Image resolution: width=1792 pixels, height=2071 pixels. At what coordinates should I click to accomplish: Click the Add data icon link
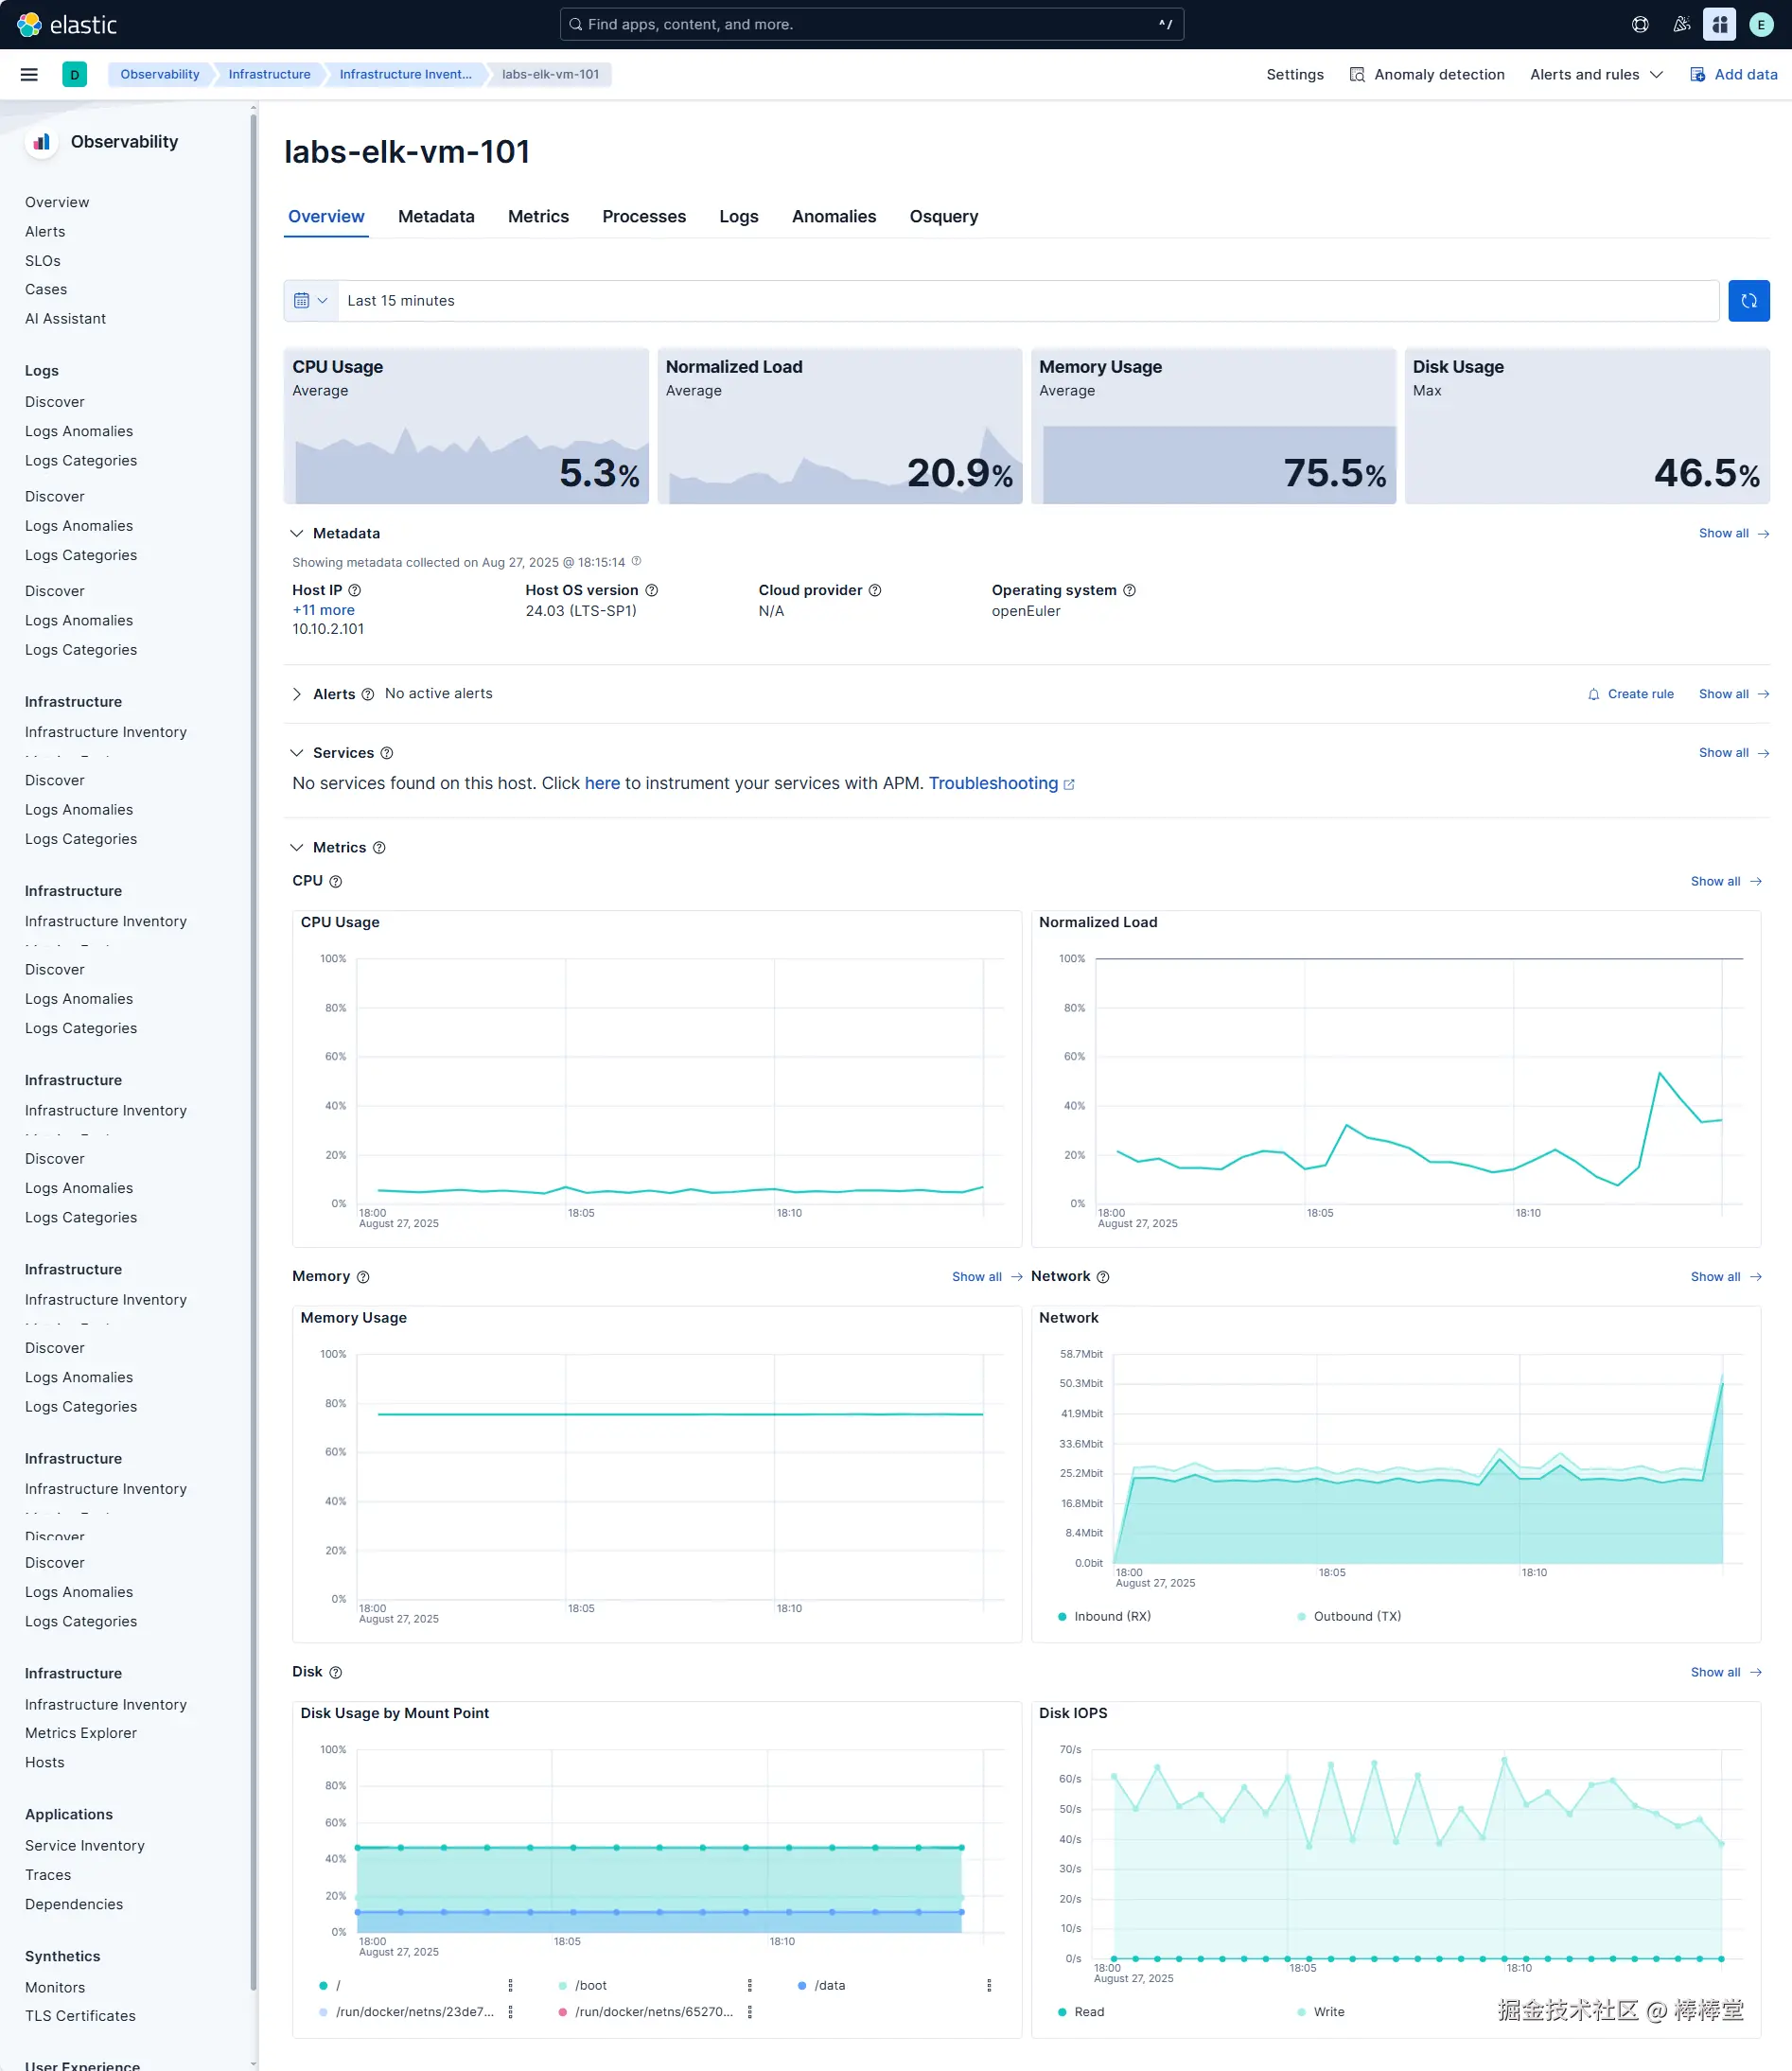(1733, 75)
